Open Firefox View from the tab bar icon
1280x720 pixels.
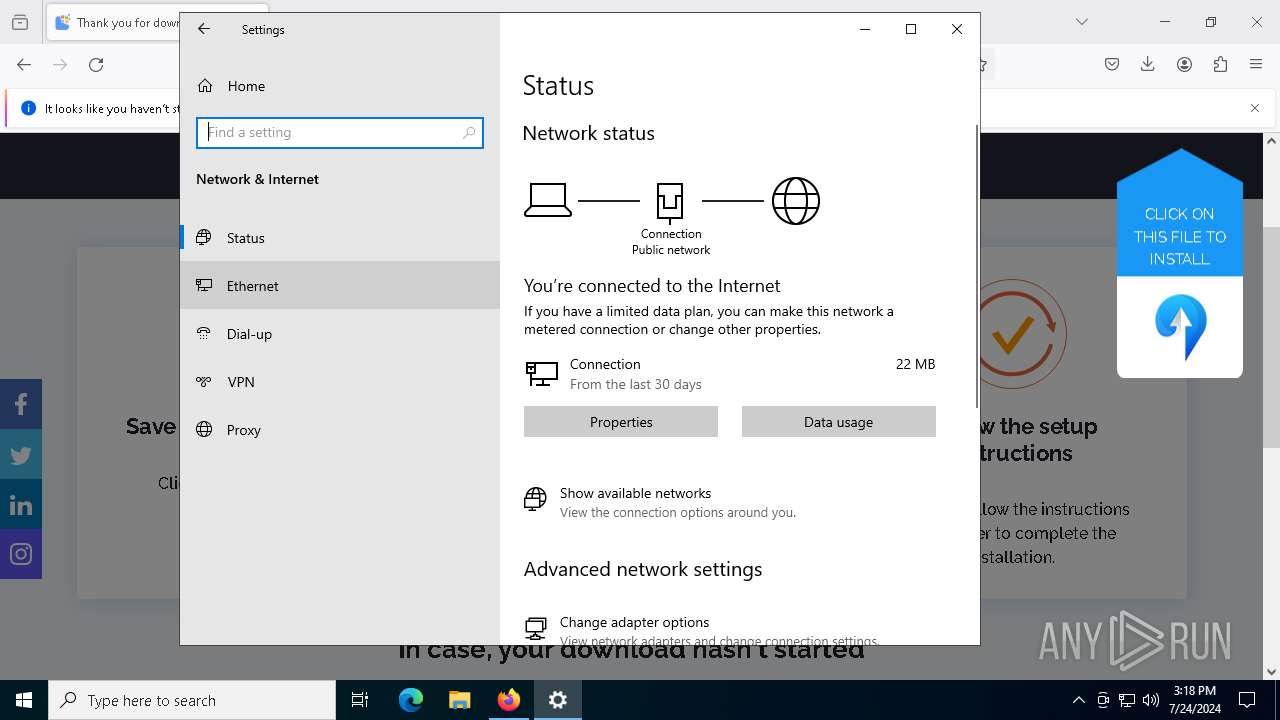pos(20,22)
